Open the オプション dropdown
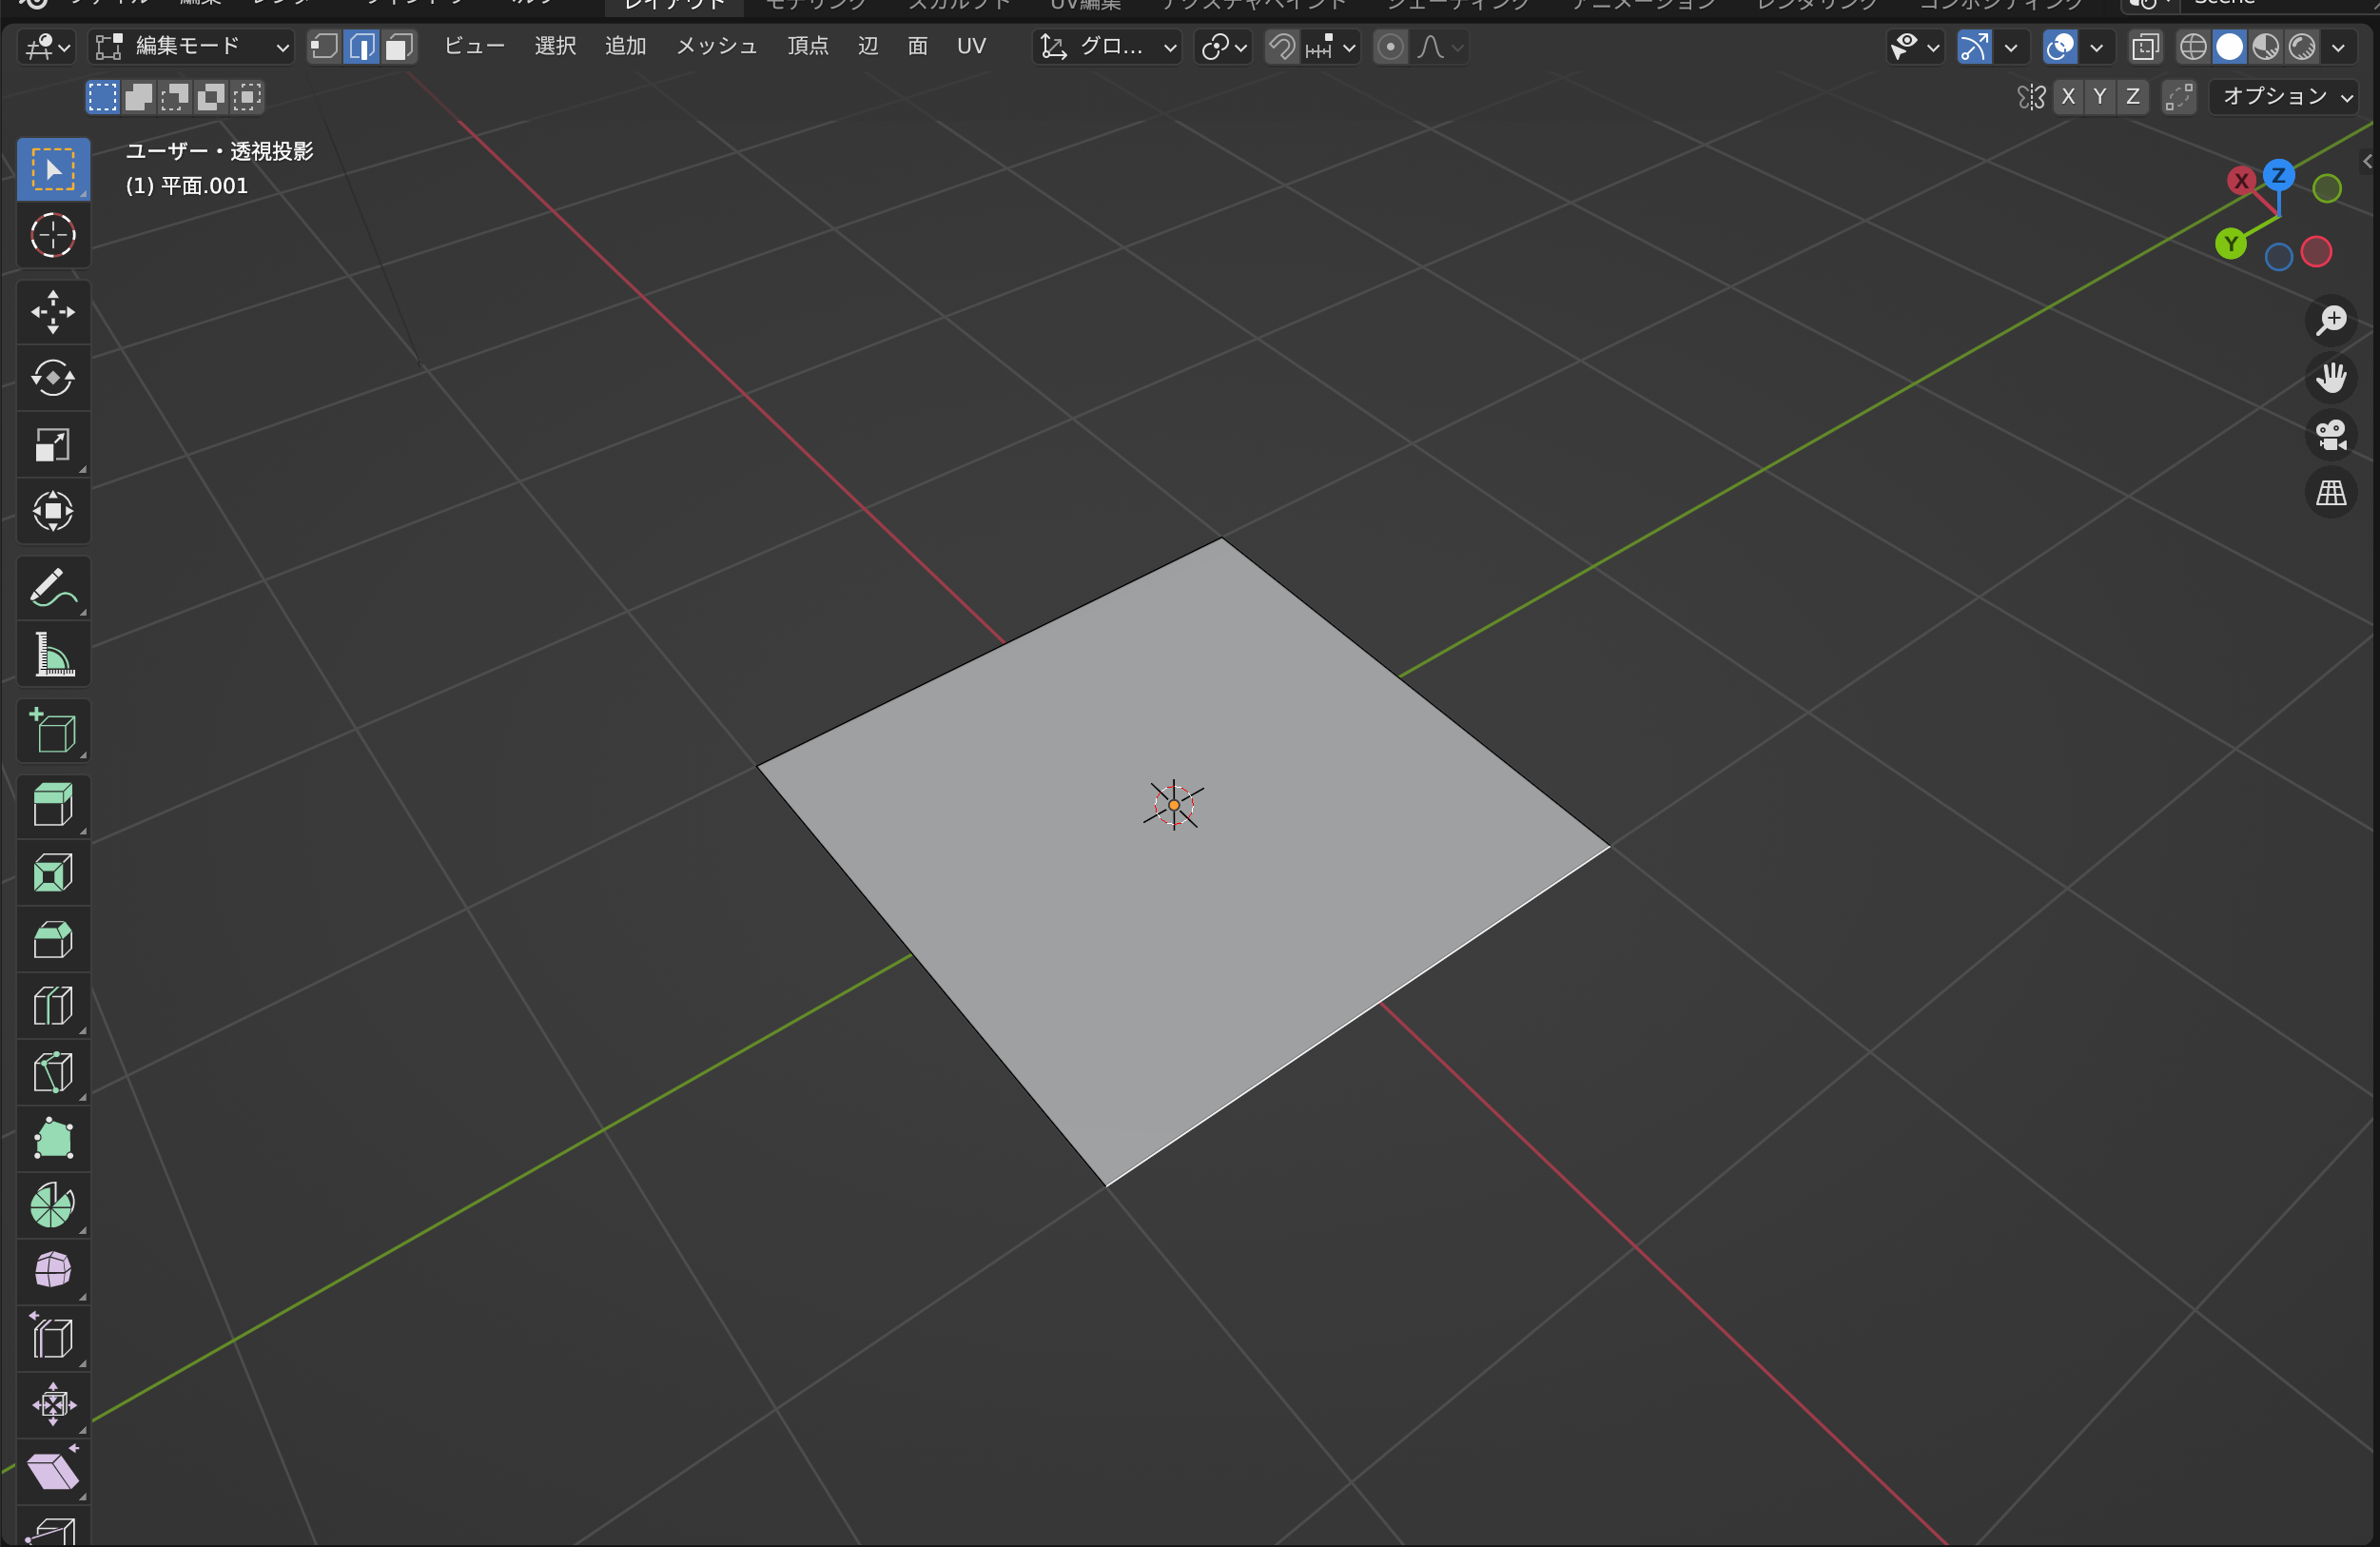Viewport: 2380px width, 1547px height. (2285, 96)
